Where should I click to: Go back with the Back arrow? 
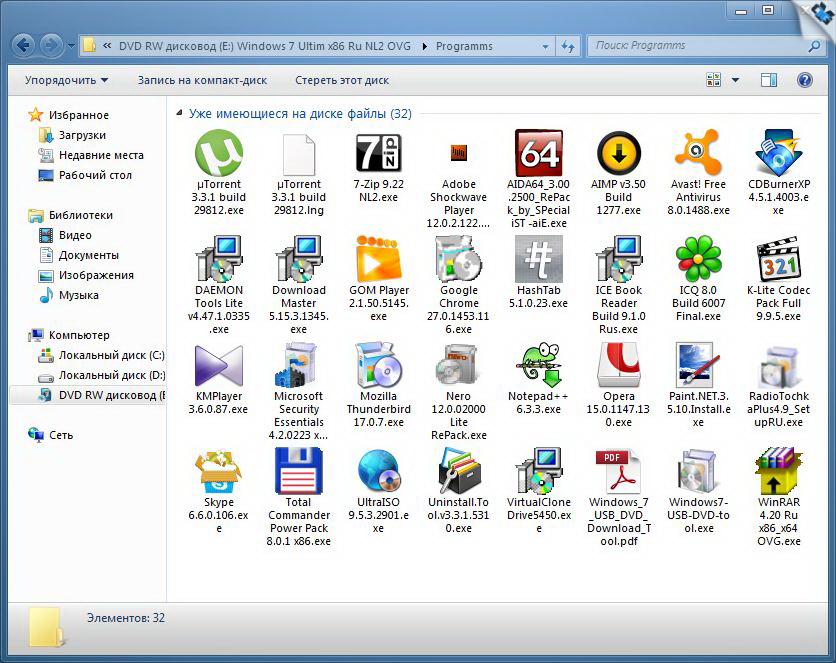tap(23, 45)
